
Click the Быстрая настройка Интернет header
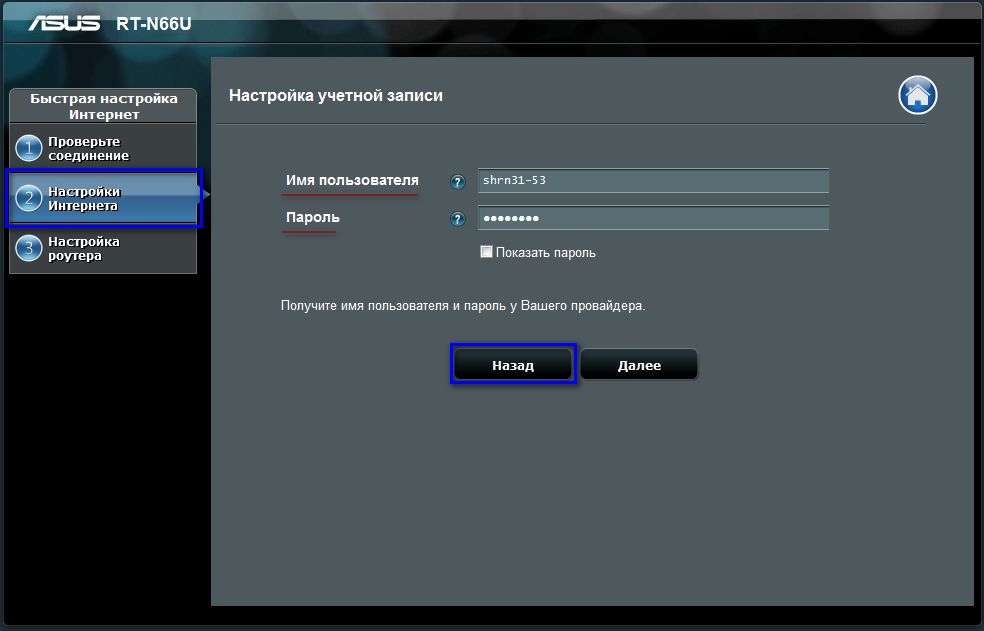[104, 106]
